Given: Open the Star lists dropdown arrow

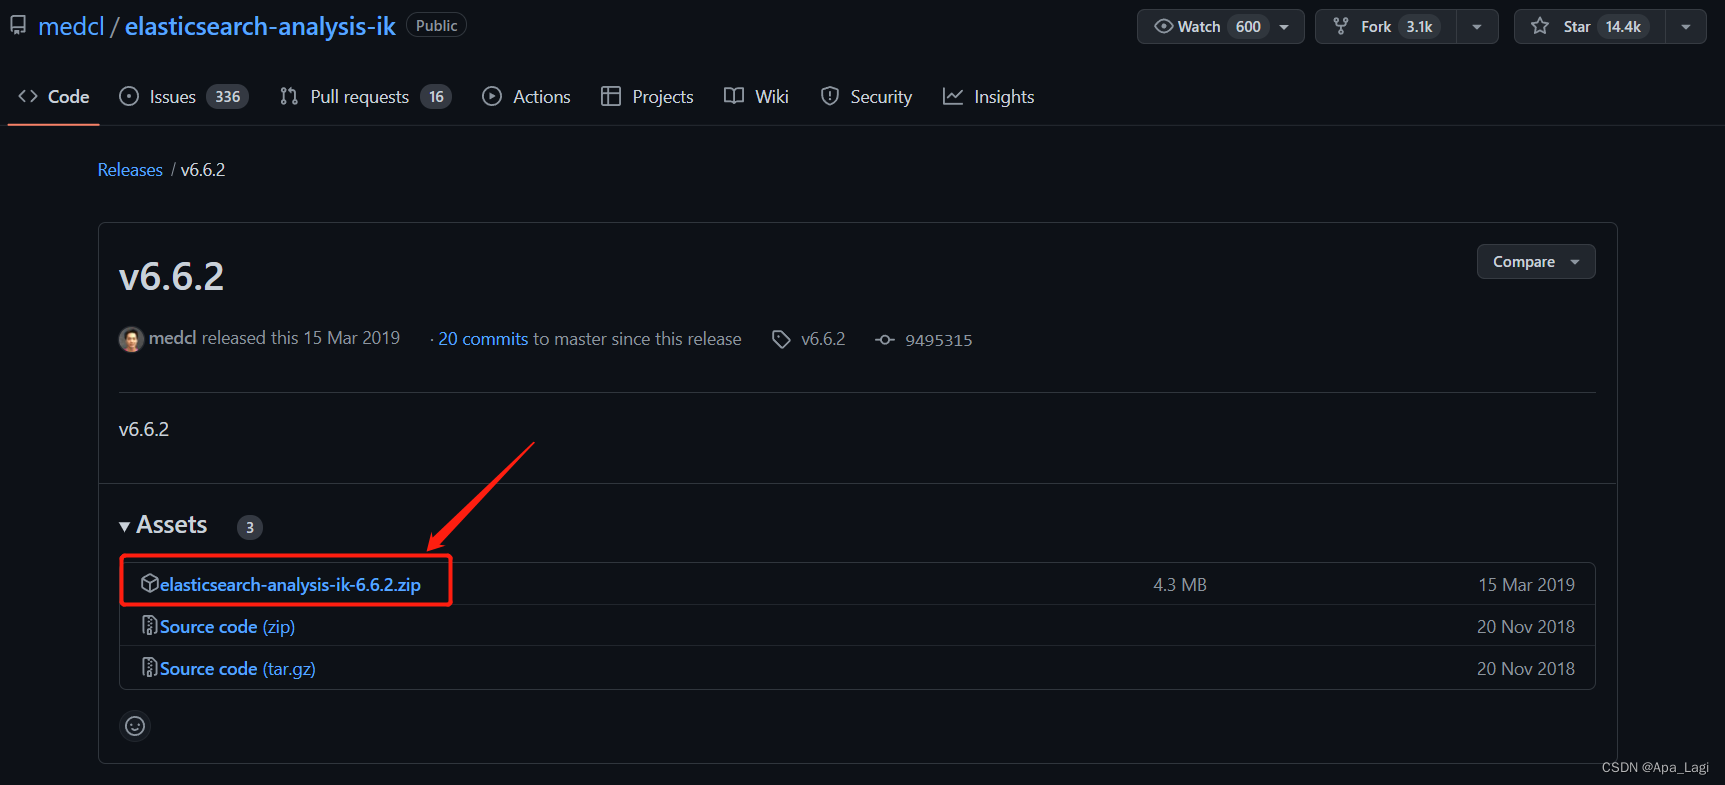Looking at the screenshot, I should 1686,27.
